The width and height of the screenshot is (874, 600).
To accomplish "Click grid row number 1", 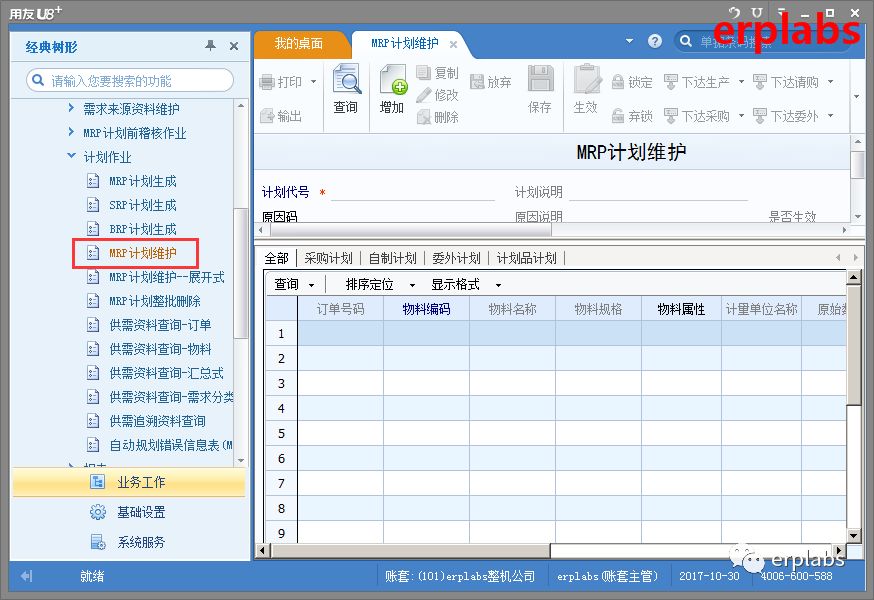I will point(281,333).
